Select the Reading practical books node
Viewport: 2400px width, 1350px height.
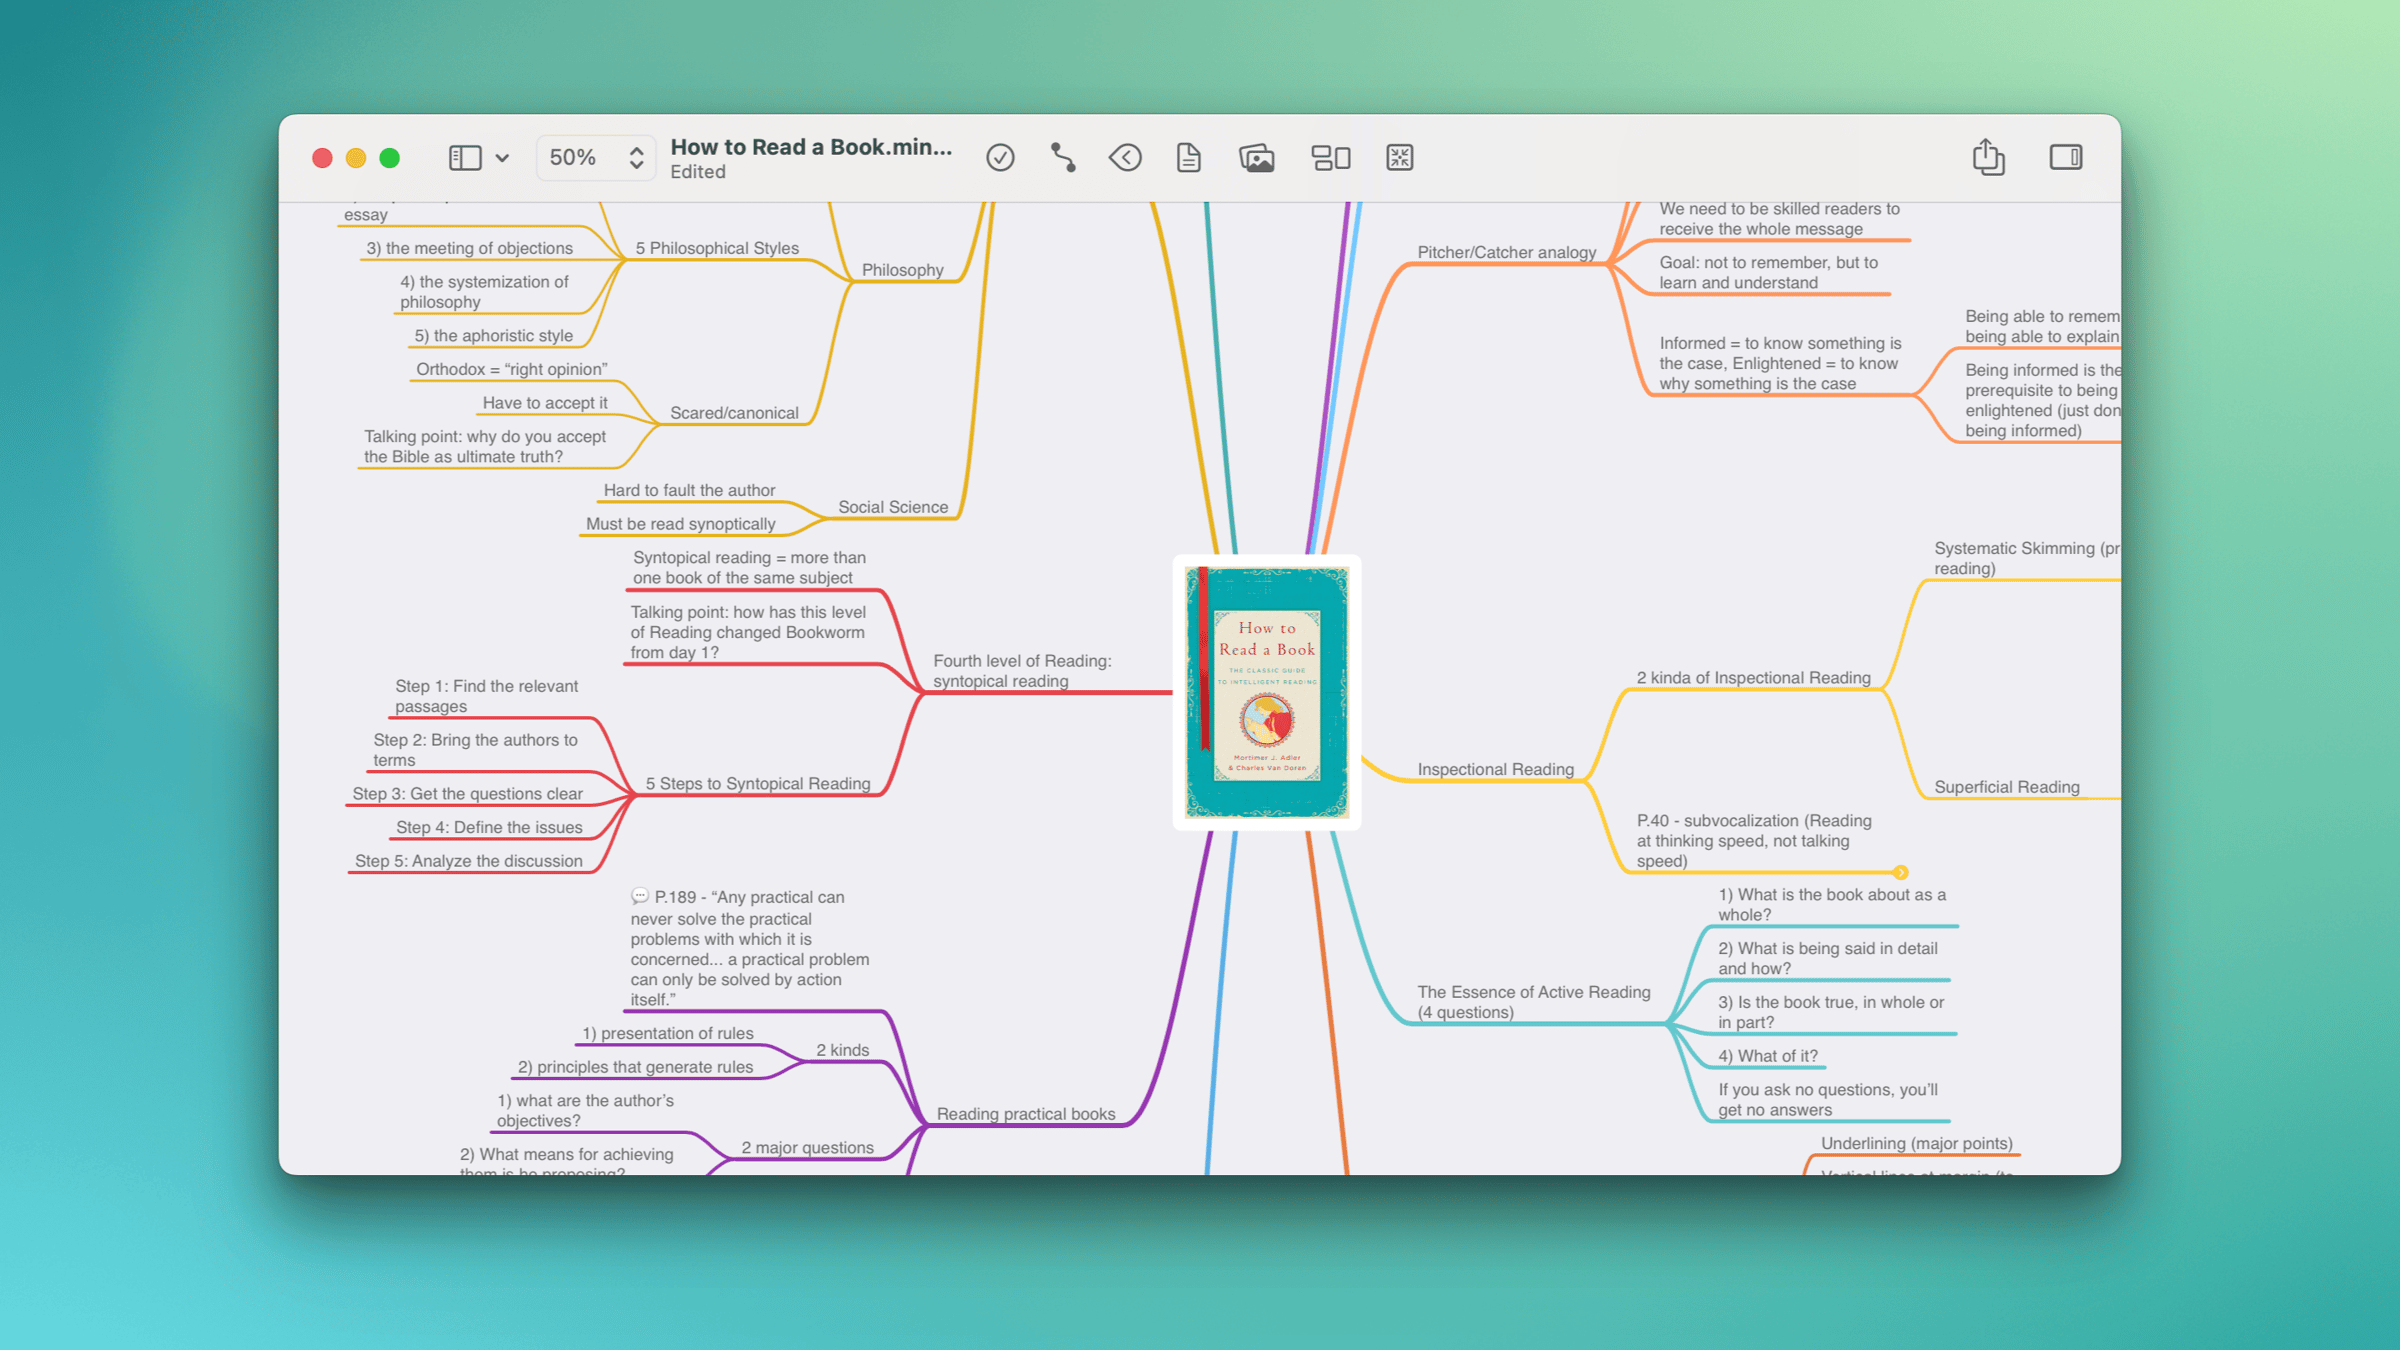coord(1026,1114)
